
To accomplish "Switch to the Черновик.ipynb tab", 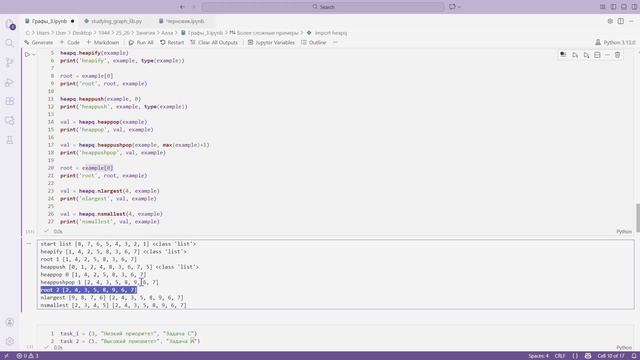I will coord(185,21).
